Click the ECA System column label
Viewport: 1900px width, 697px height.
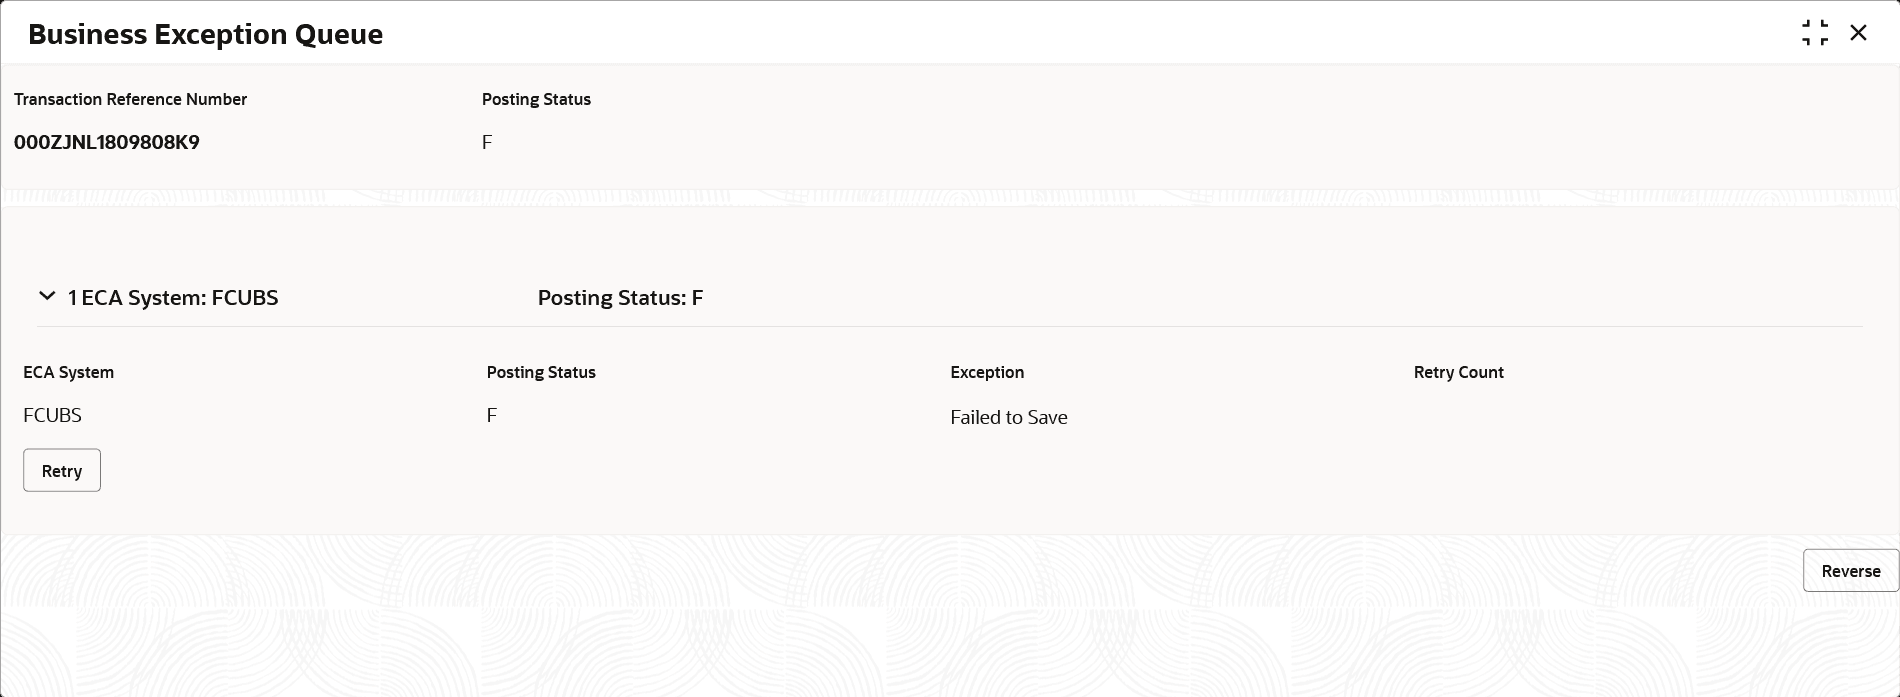click(x=68, y=372)
